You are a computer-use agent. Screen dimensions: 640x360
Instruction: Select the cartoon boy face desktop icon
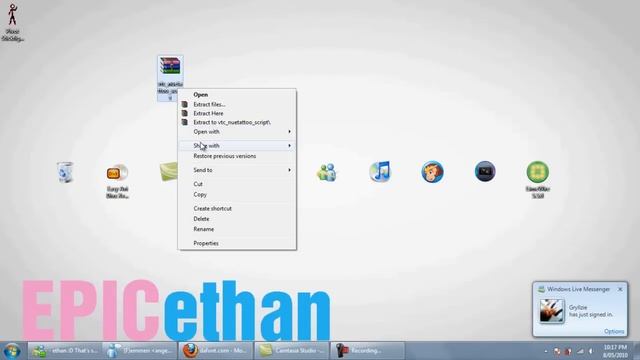click(x=433, y=171)
